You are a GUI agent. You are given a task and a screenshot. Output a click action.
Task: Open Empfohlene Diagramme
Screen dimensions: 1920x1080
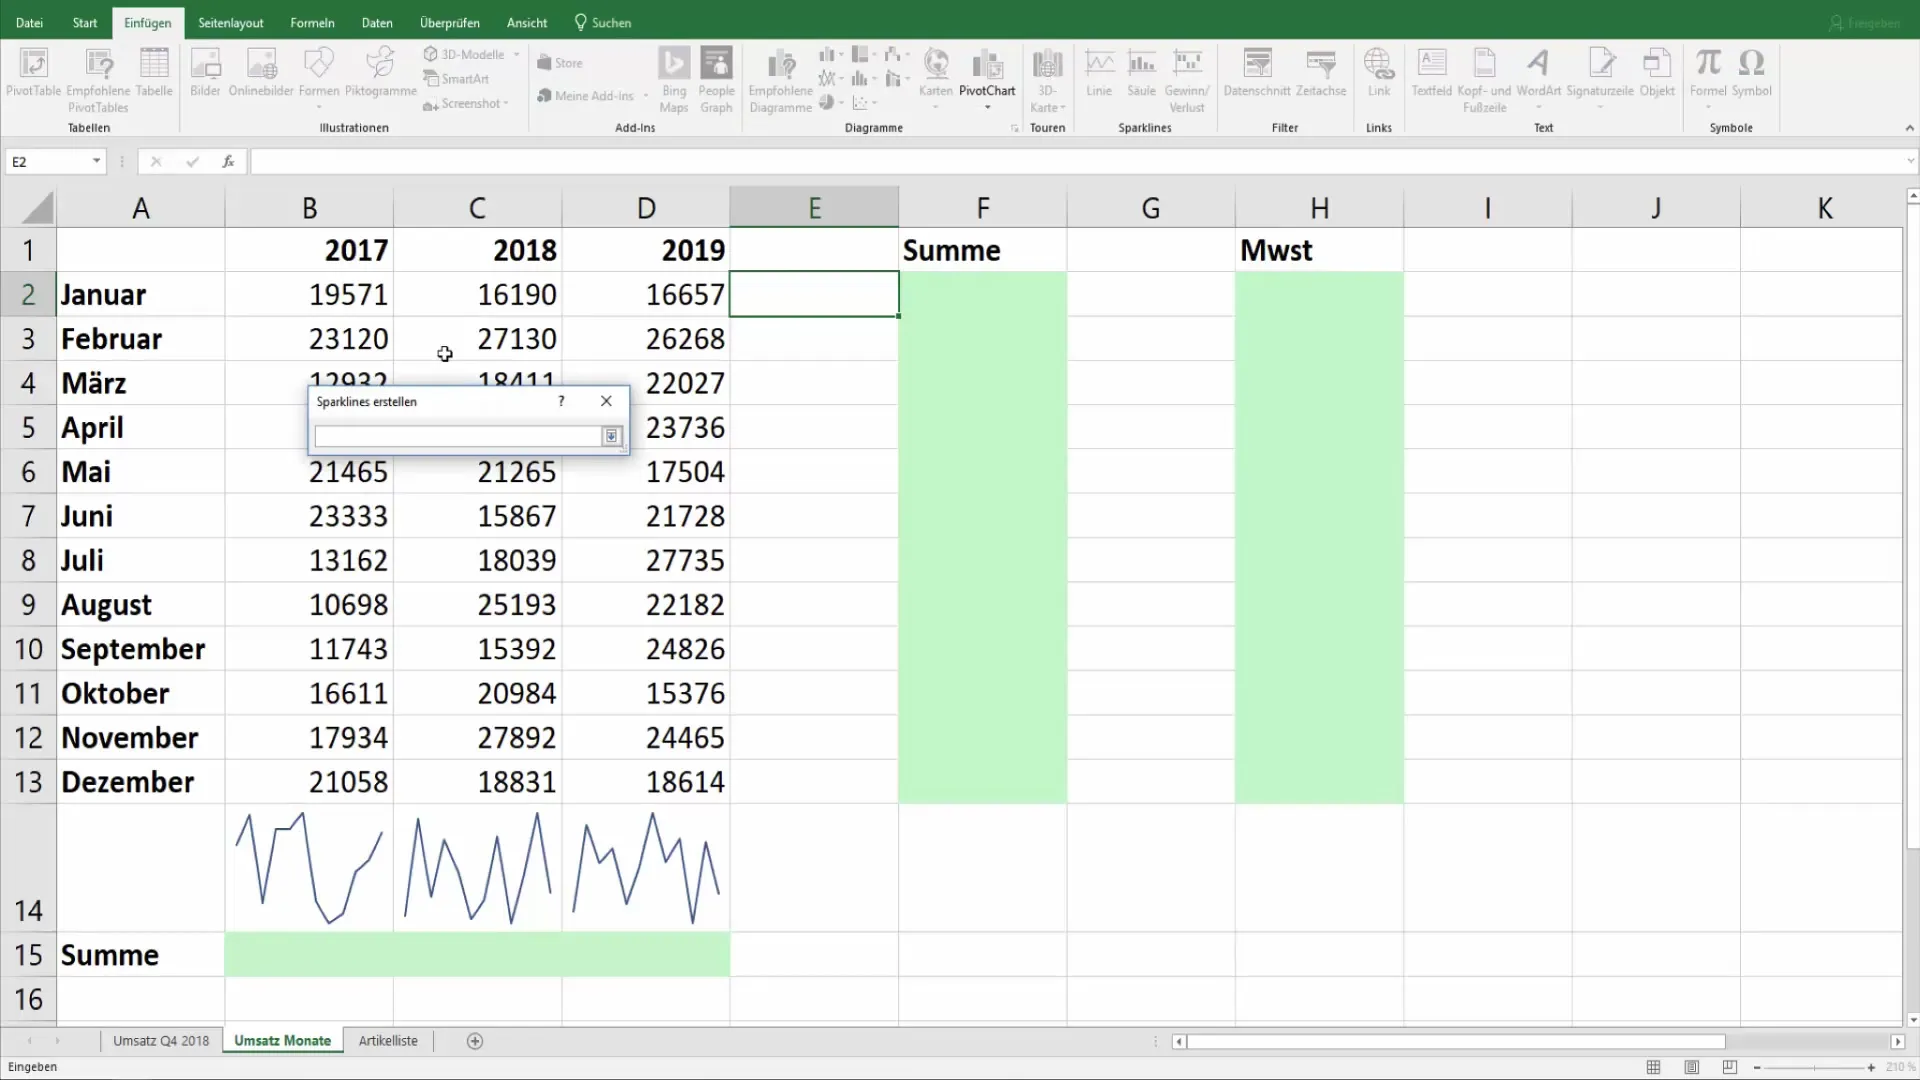pos(780,80)
